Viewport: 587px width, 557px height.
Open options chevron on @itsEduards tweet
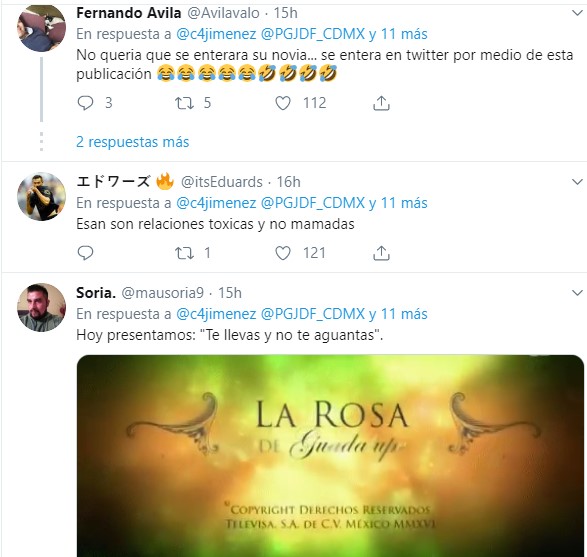point(577,182)
